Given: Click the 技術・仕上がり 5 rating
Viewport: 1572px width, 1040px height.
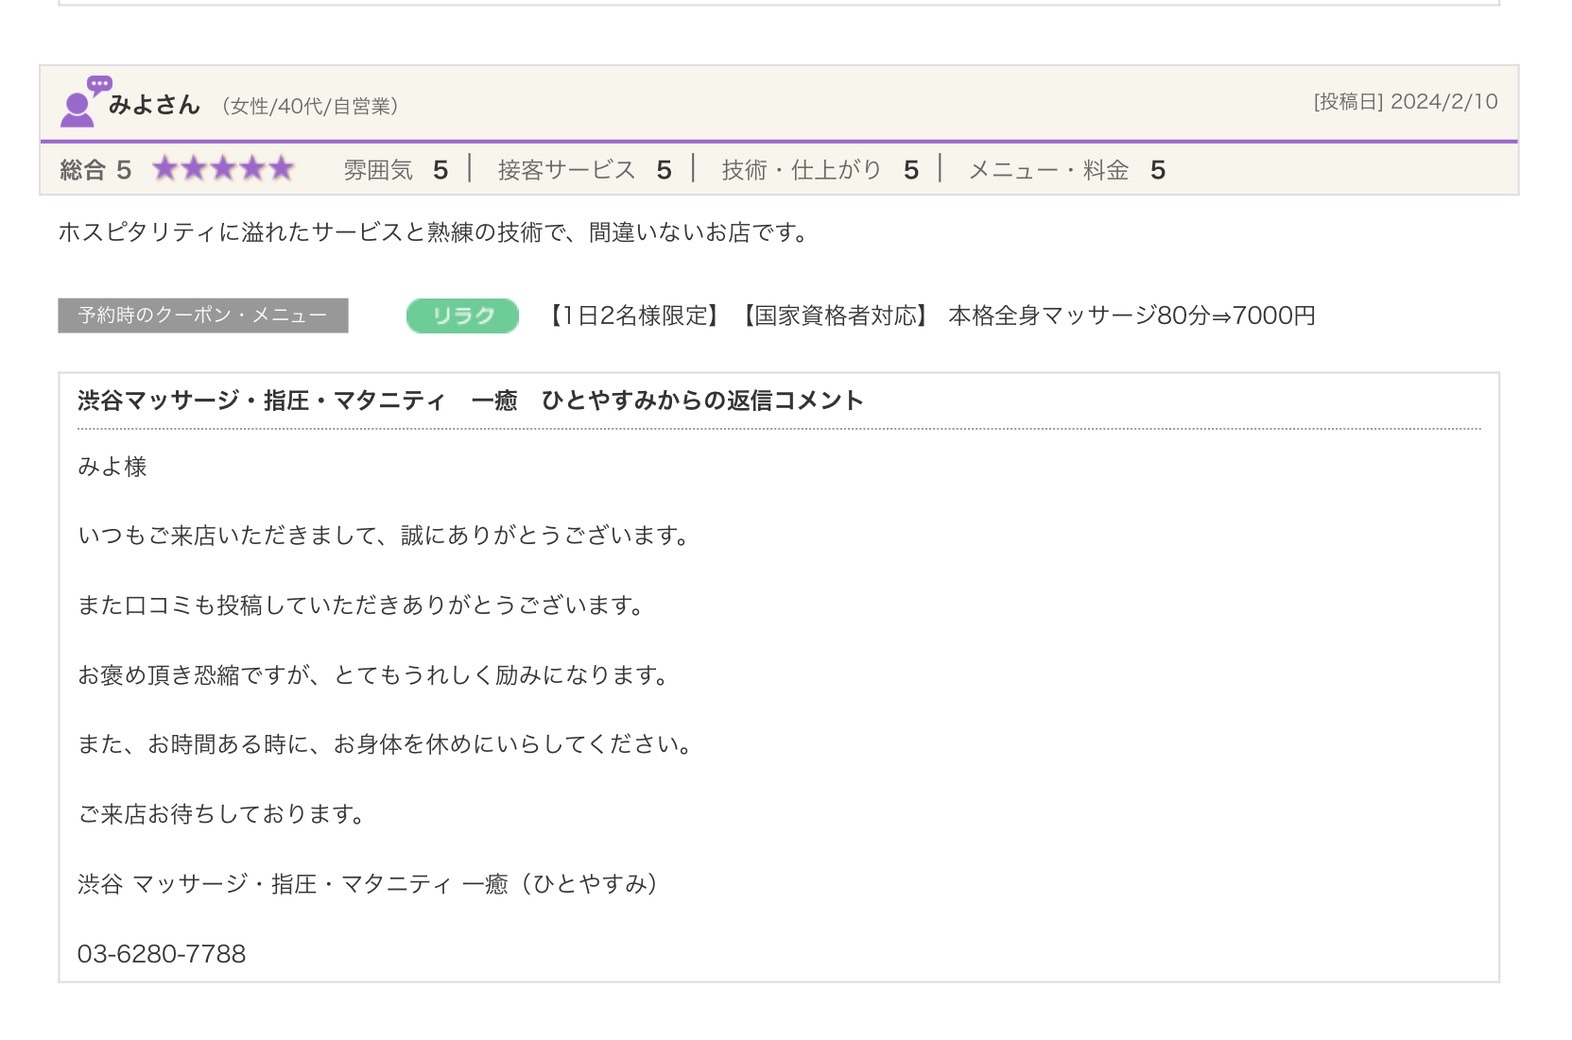Looking at the screenshot, I should [x=820, y=170].
